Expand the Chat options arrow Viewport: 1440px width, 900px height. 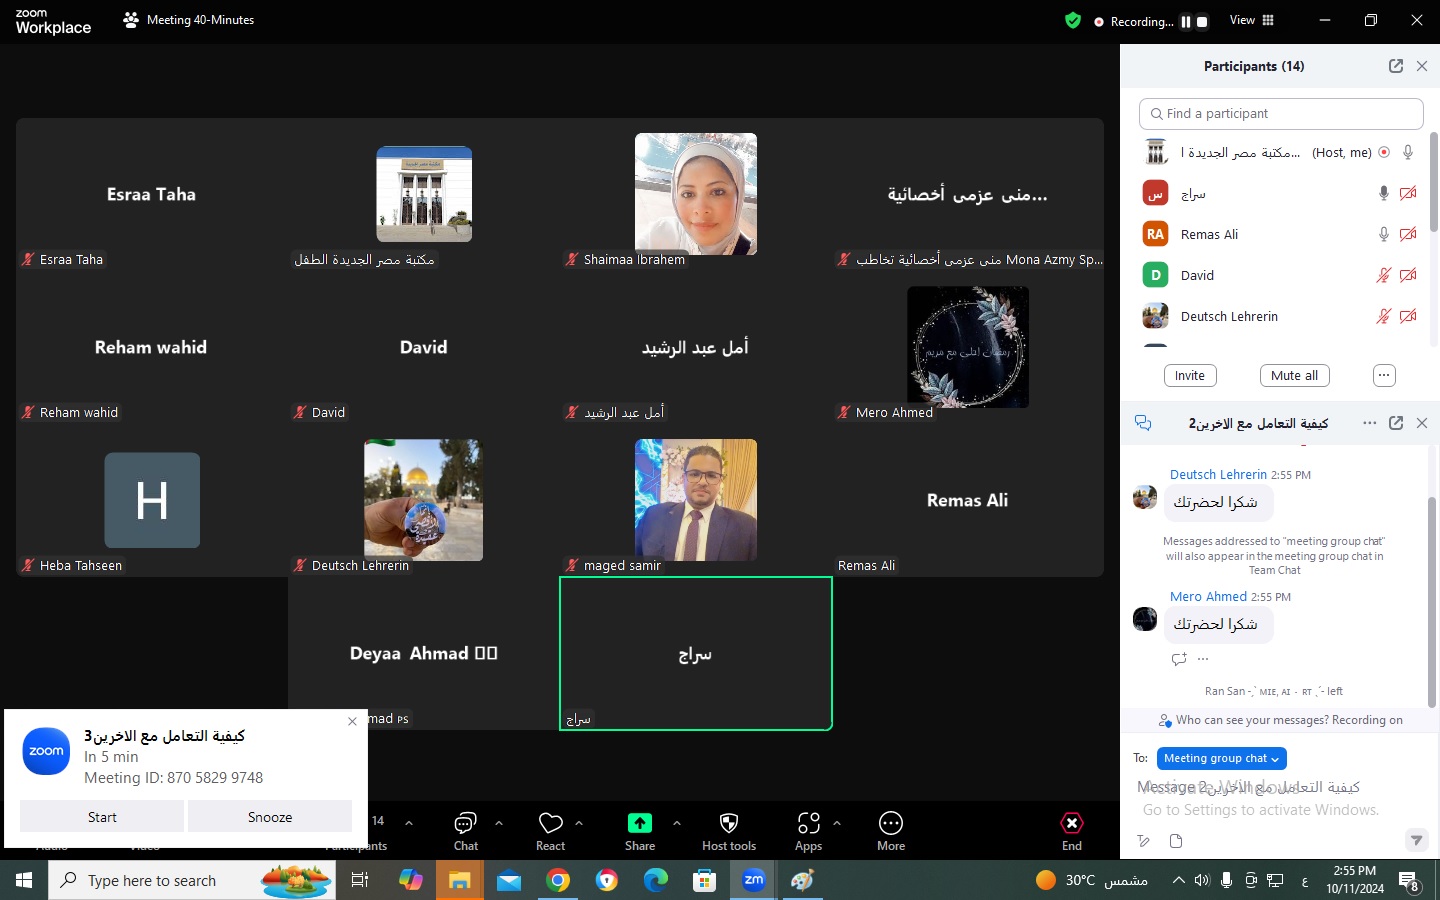(499, 823)
